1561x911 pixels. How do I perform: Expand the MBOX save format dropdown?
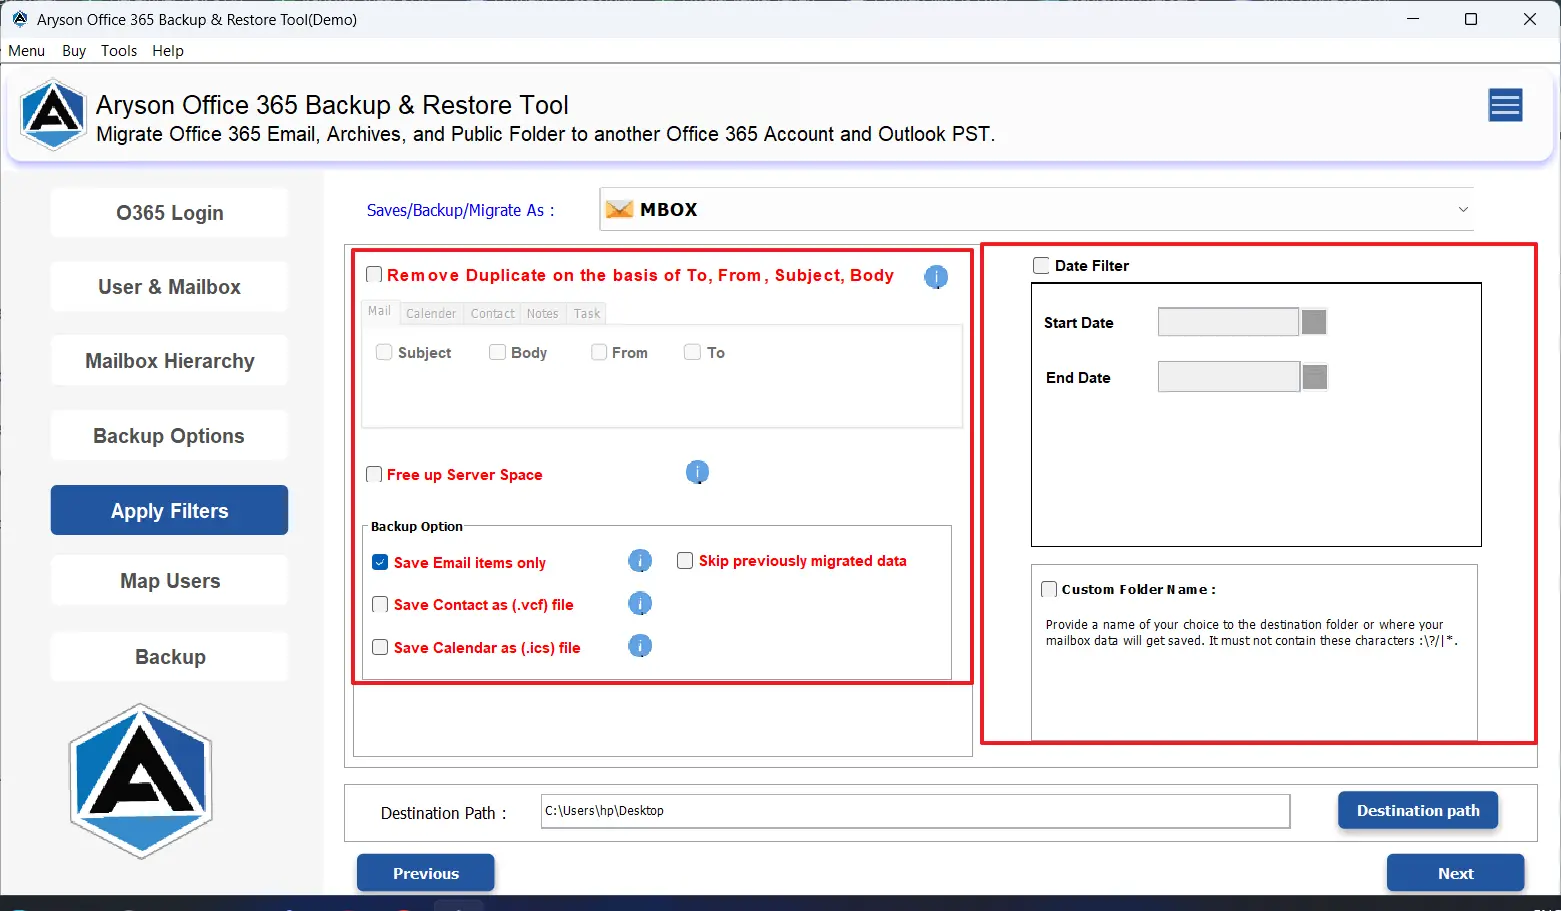1462,210
